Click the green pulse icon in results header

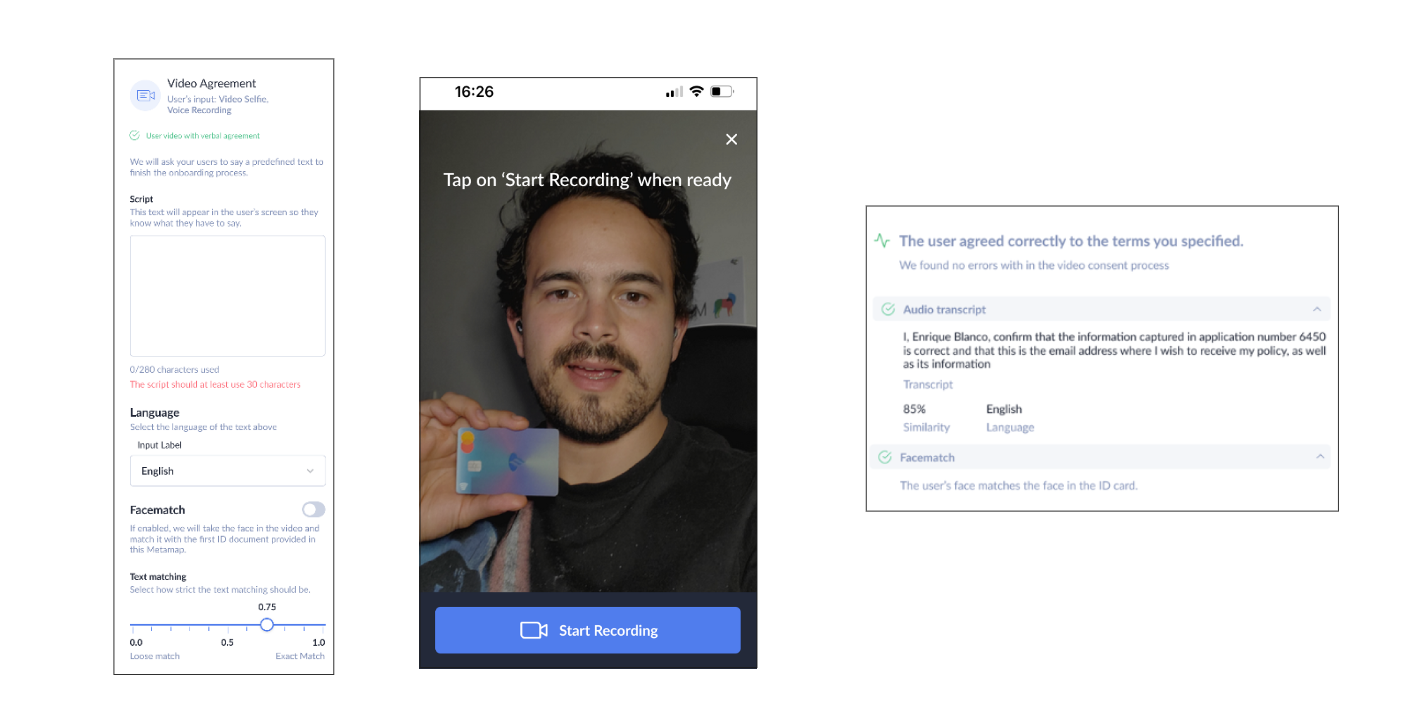pyautogui.click(x=882, y=241)
